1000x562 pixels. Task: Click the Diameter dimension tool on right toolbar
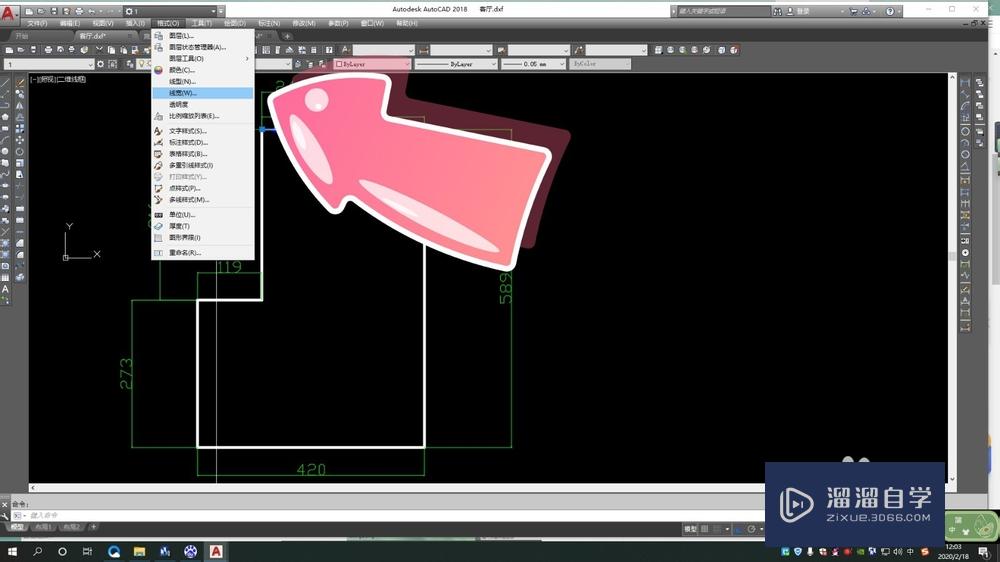[965, 154]
